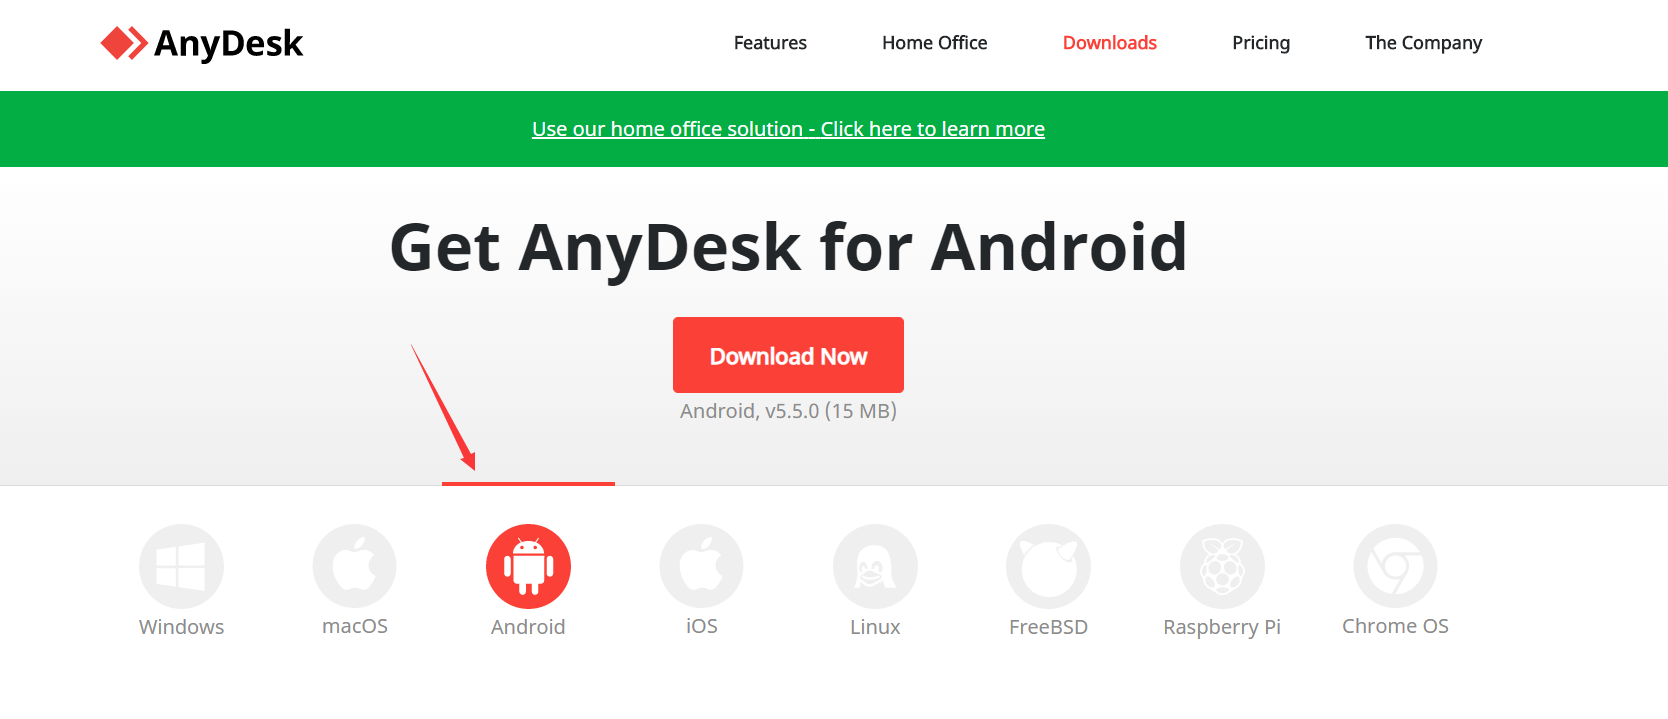
Task: Click the red Android robot icon
Action: [528, 566]
